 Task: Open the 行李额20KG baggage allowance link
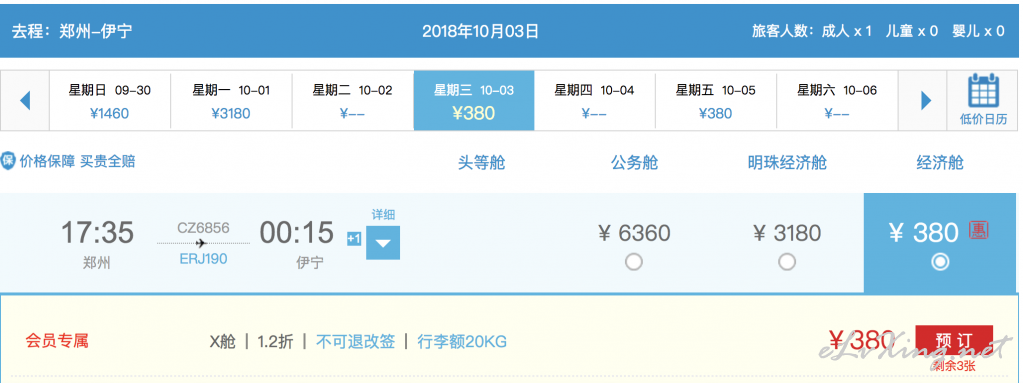tap(462, 341)
